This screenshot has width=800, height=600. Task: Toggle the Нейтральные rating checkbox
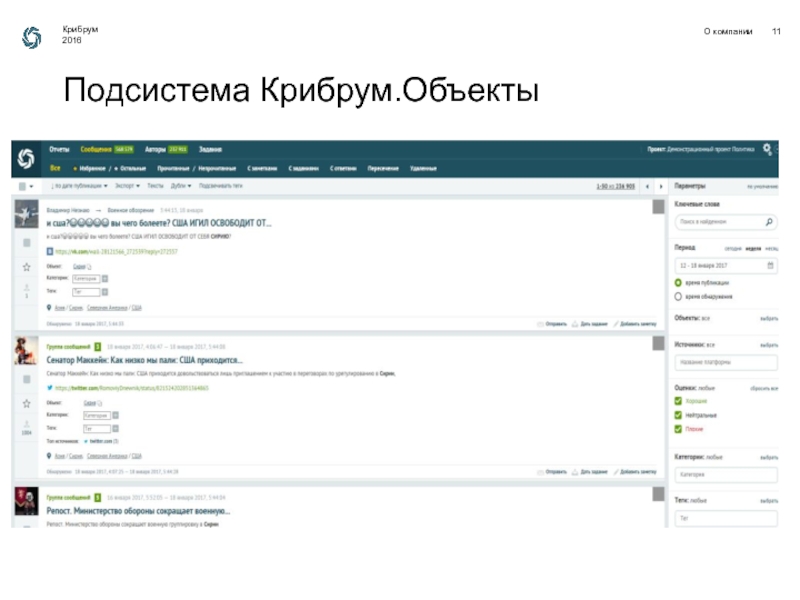pos(678,415)
